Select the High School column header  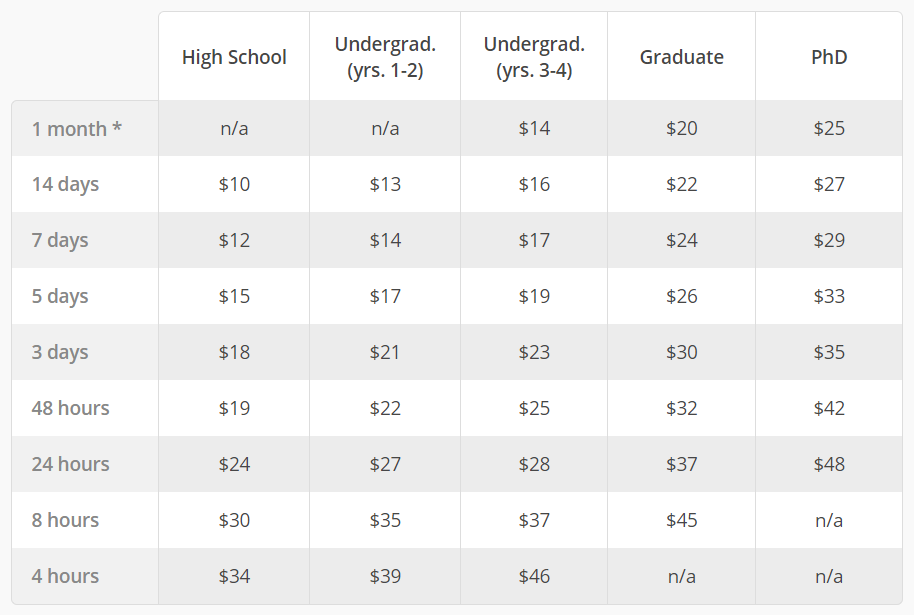point(234,57)
